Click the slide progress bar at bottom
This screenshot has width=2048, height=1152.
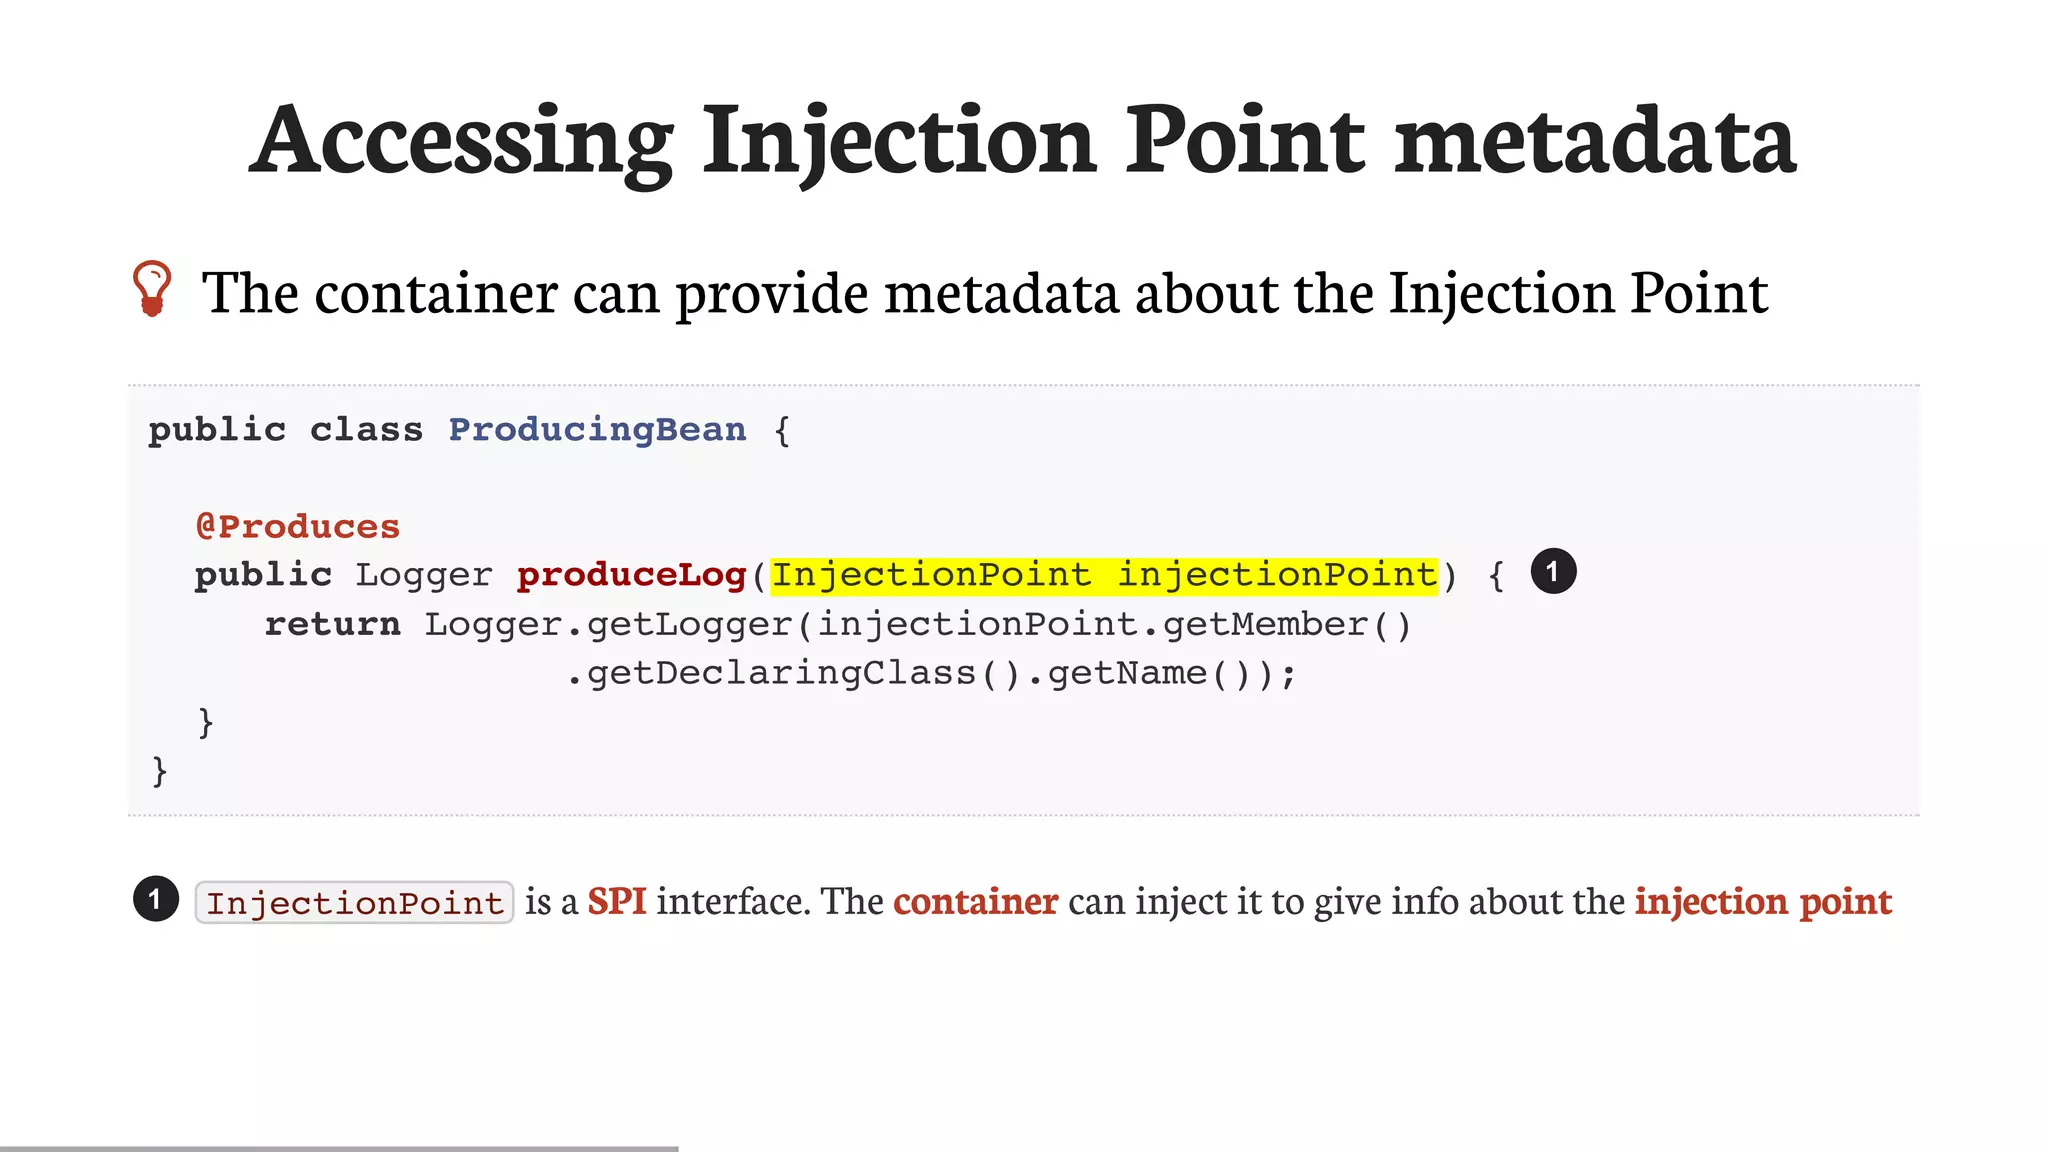(339, 1148)
